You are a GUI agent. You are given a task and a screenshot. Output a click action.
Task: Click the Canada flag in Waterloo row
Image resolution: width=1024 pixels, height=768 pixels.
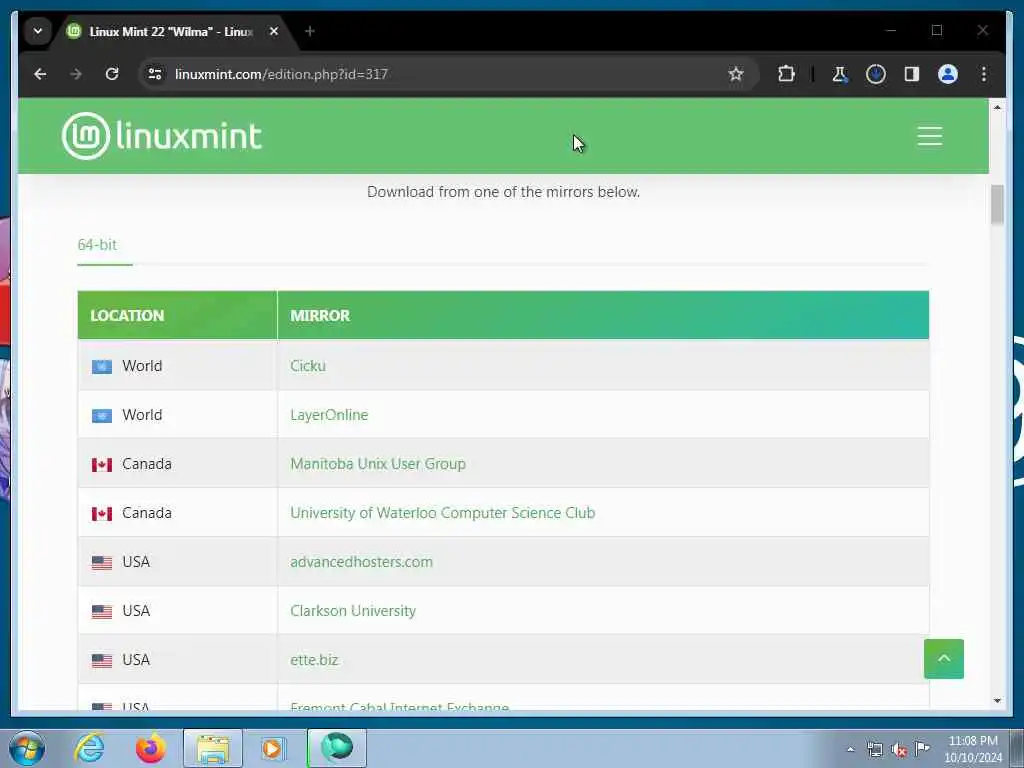click(101, 514)
